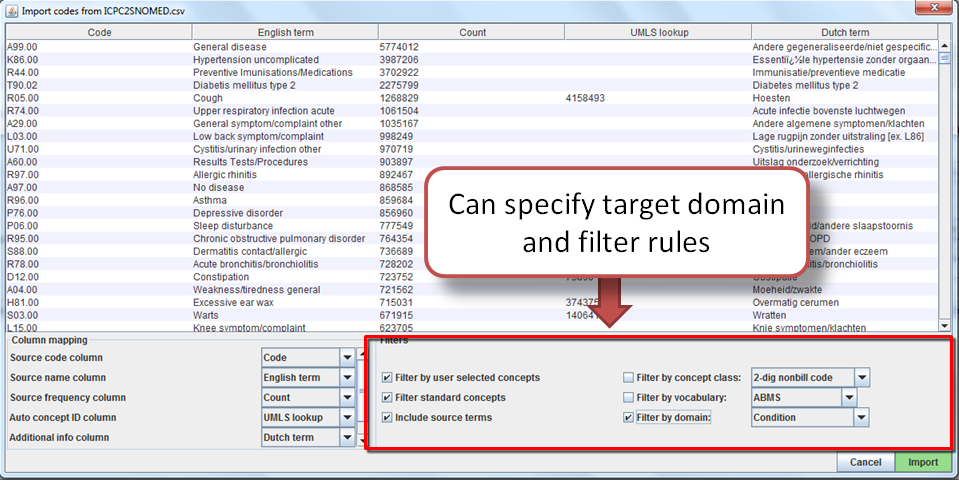
Task: Disable Include source terms option
Action: point(387,418)
